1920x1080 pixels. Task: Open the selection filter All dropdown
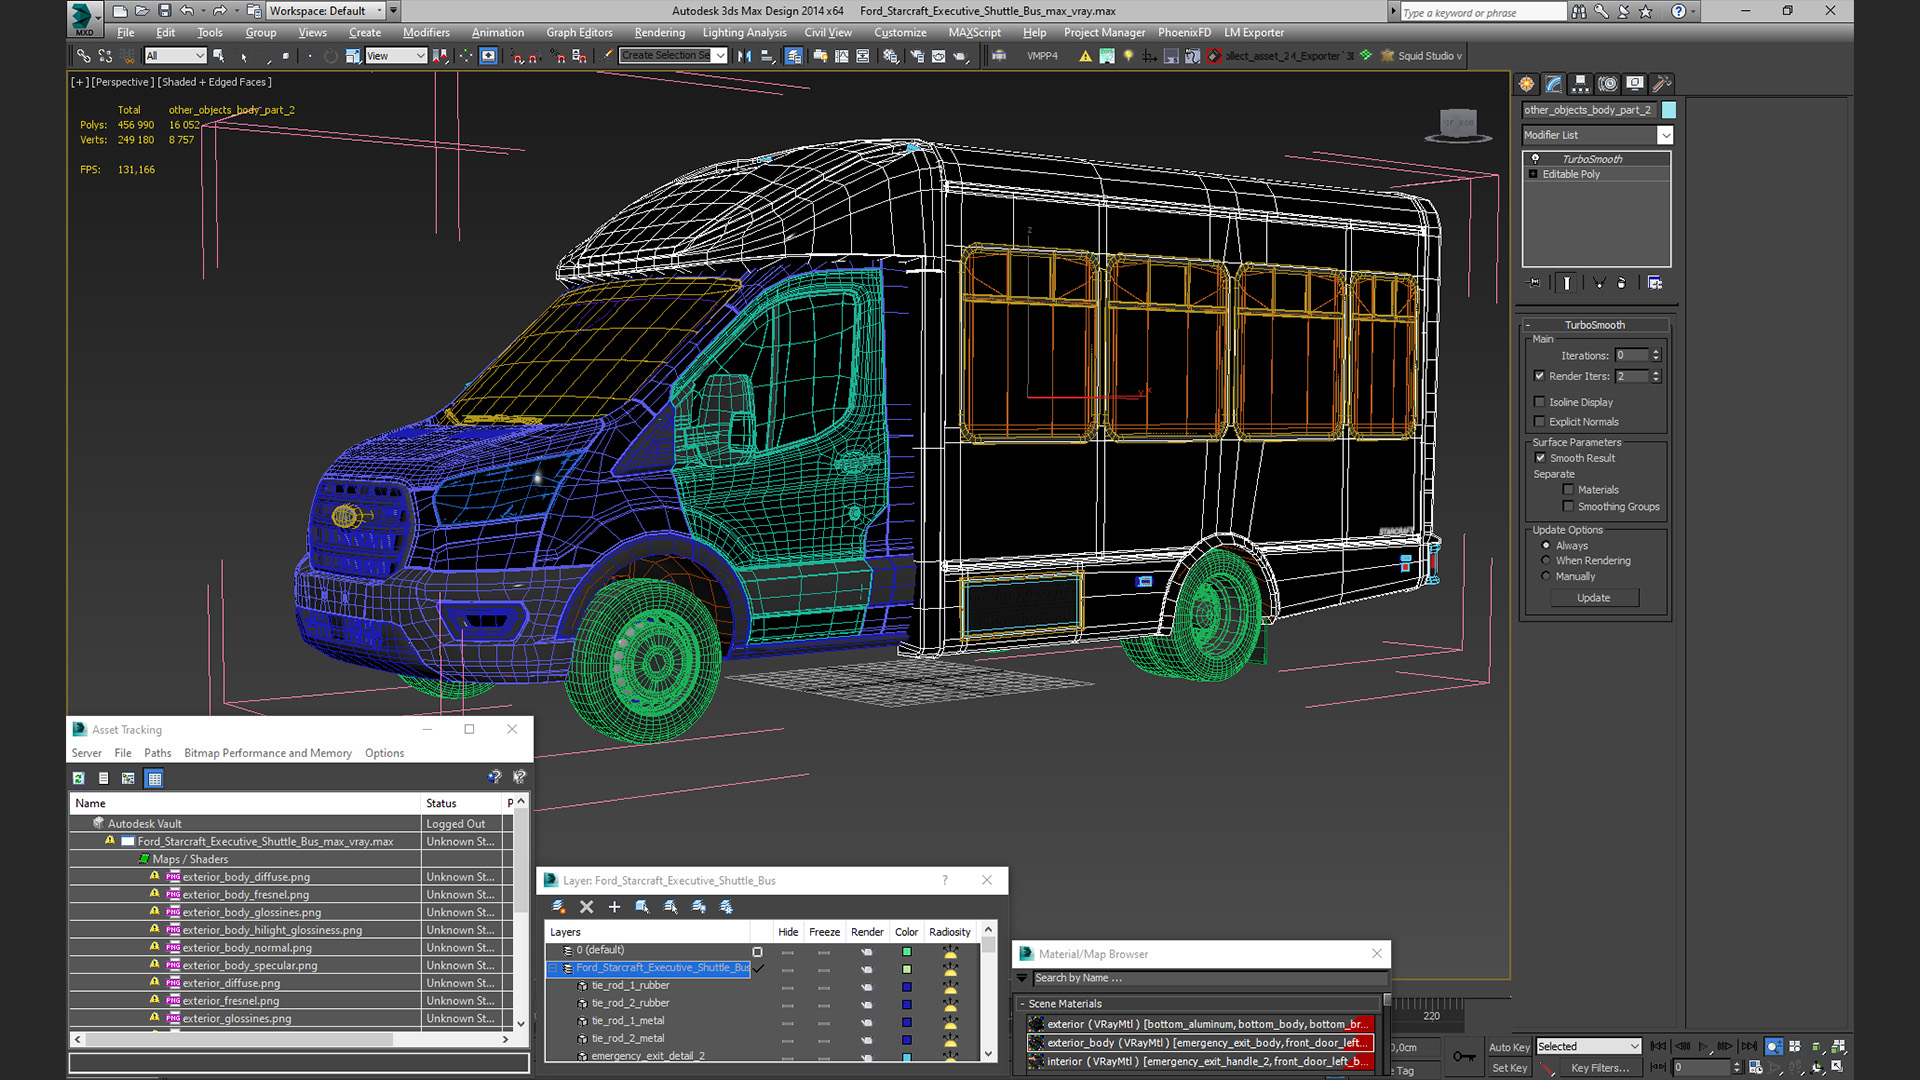[175, 56]
